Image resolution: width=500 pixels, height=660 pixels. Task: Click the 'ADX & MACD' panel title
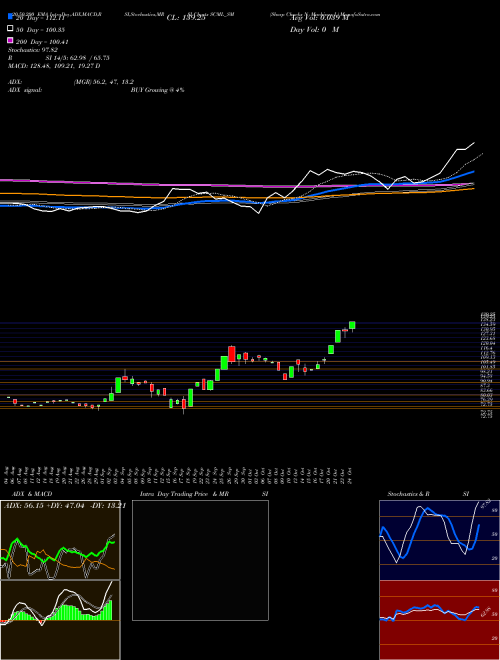(32, 494)
